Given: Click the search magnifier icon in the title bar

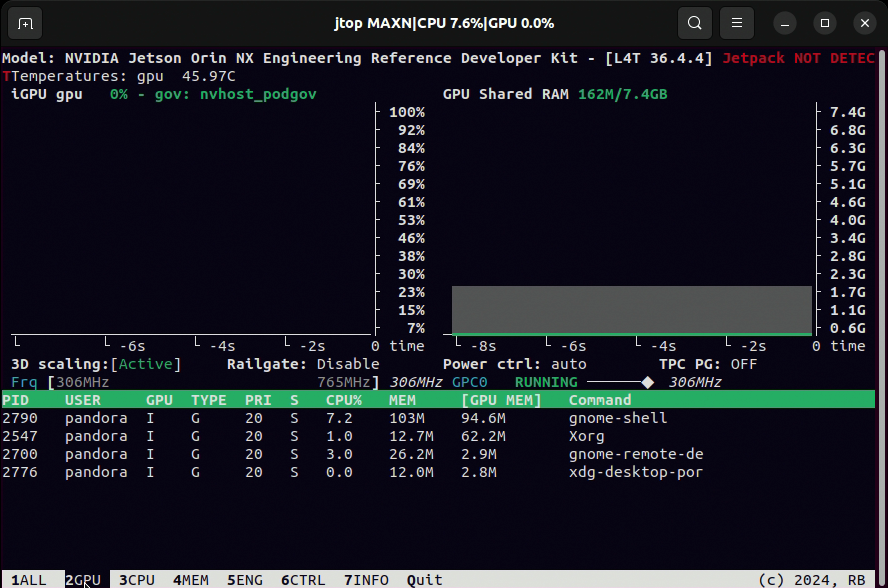Looking at the screenshot, I should 694,22.
